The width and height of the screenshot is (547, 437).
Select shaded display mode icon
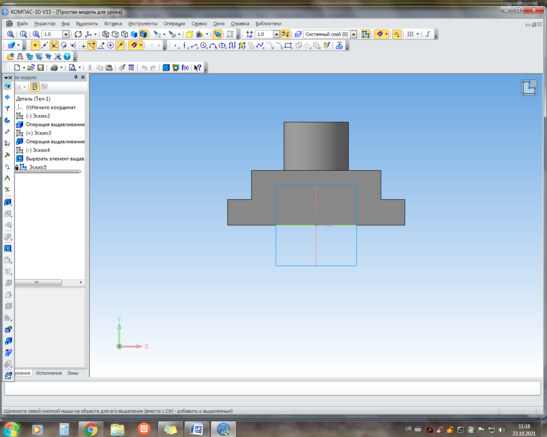(134, 34)
